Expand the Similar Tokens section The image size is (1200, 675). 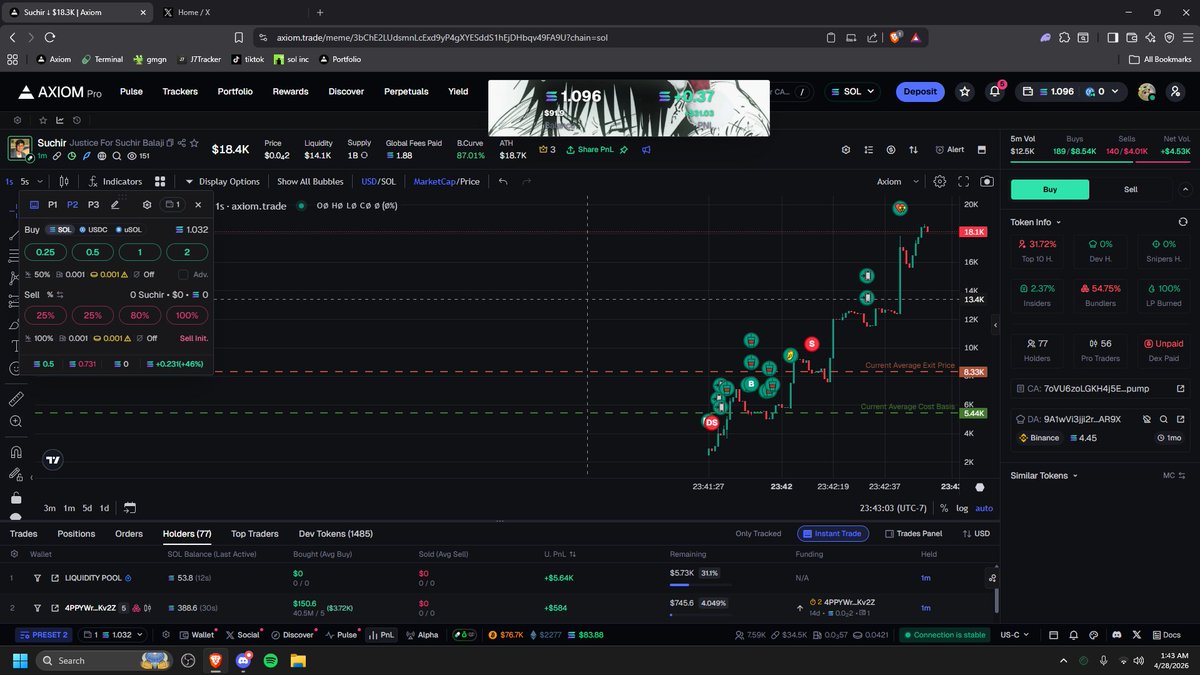tap(1045, 475)
